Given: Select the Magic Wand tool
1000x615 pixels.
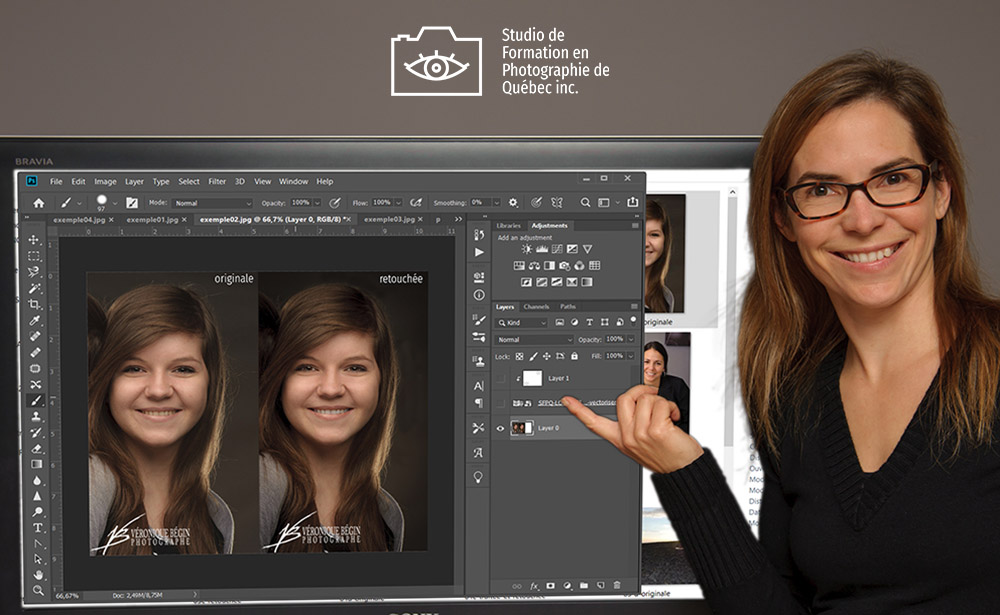Looking at the screenshot, I should coord(34,288).
